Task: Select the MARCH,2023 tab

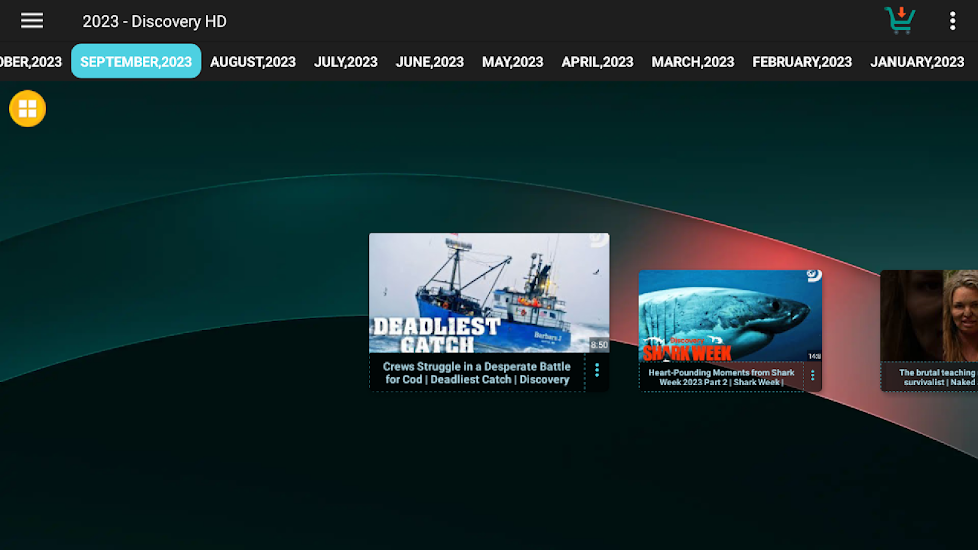Action: (693, 61)
